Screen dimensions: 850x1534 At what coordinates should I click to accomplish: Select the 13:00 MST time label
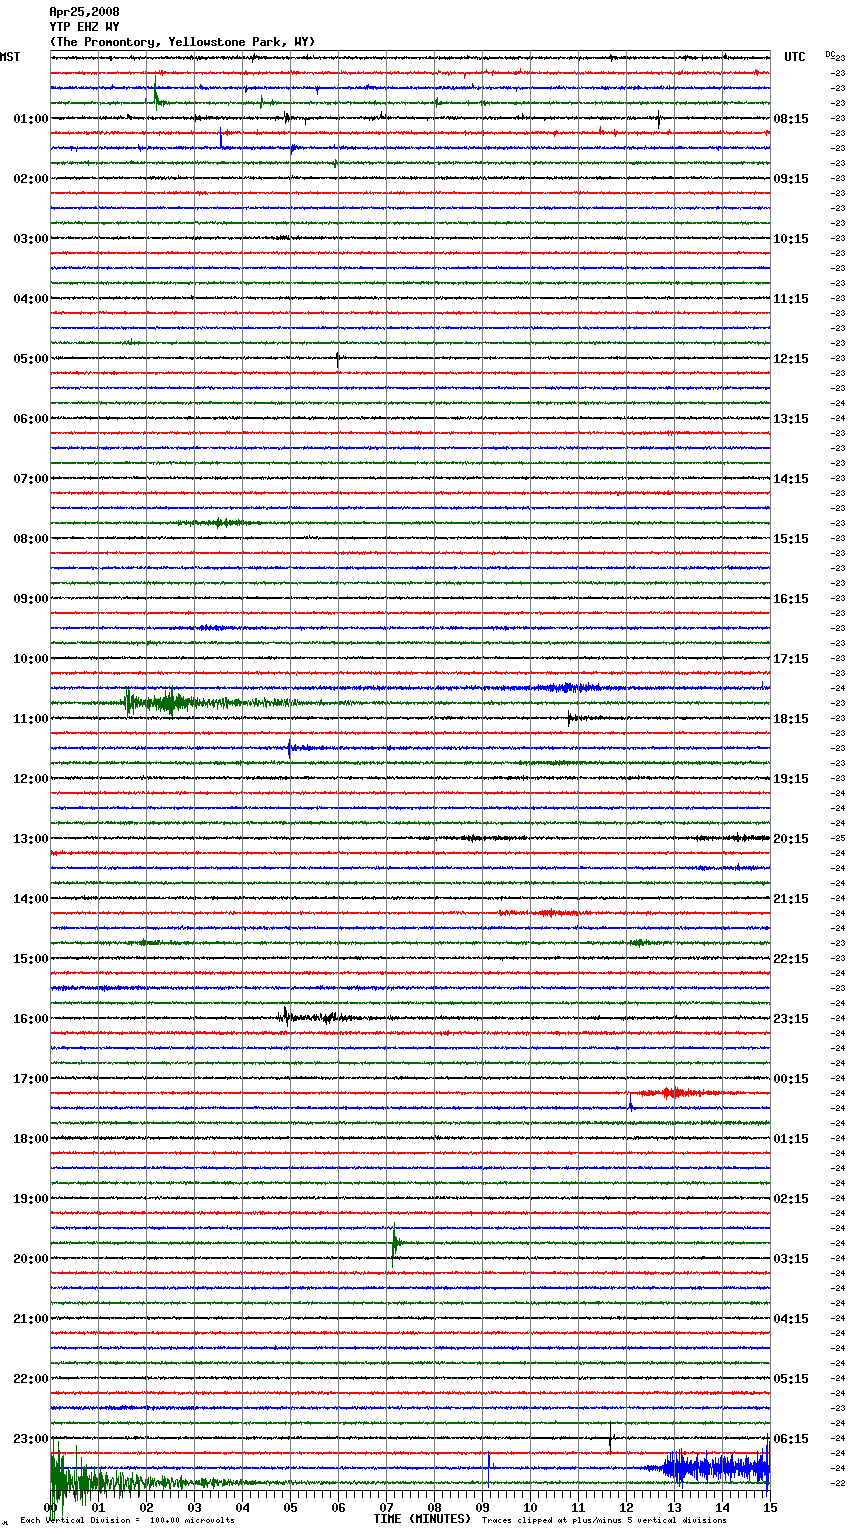click(30, 839)
